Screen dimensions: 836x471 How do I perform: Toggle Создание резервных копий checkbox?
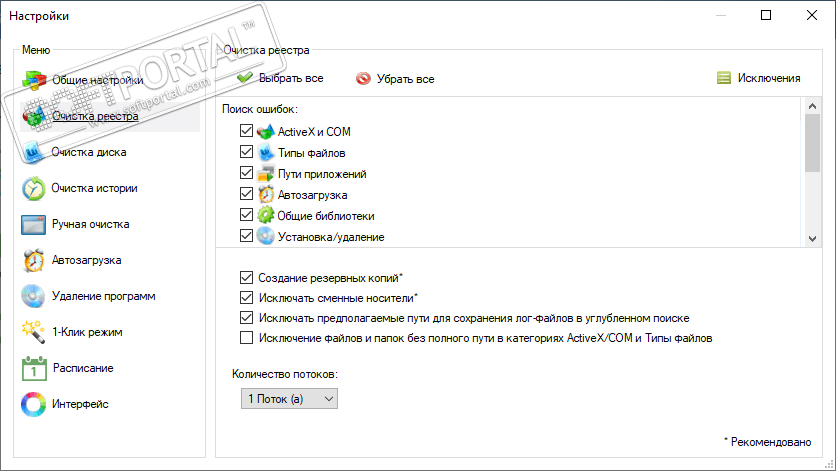click(247, 277)
